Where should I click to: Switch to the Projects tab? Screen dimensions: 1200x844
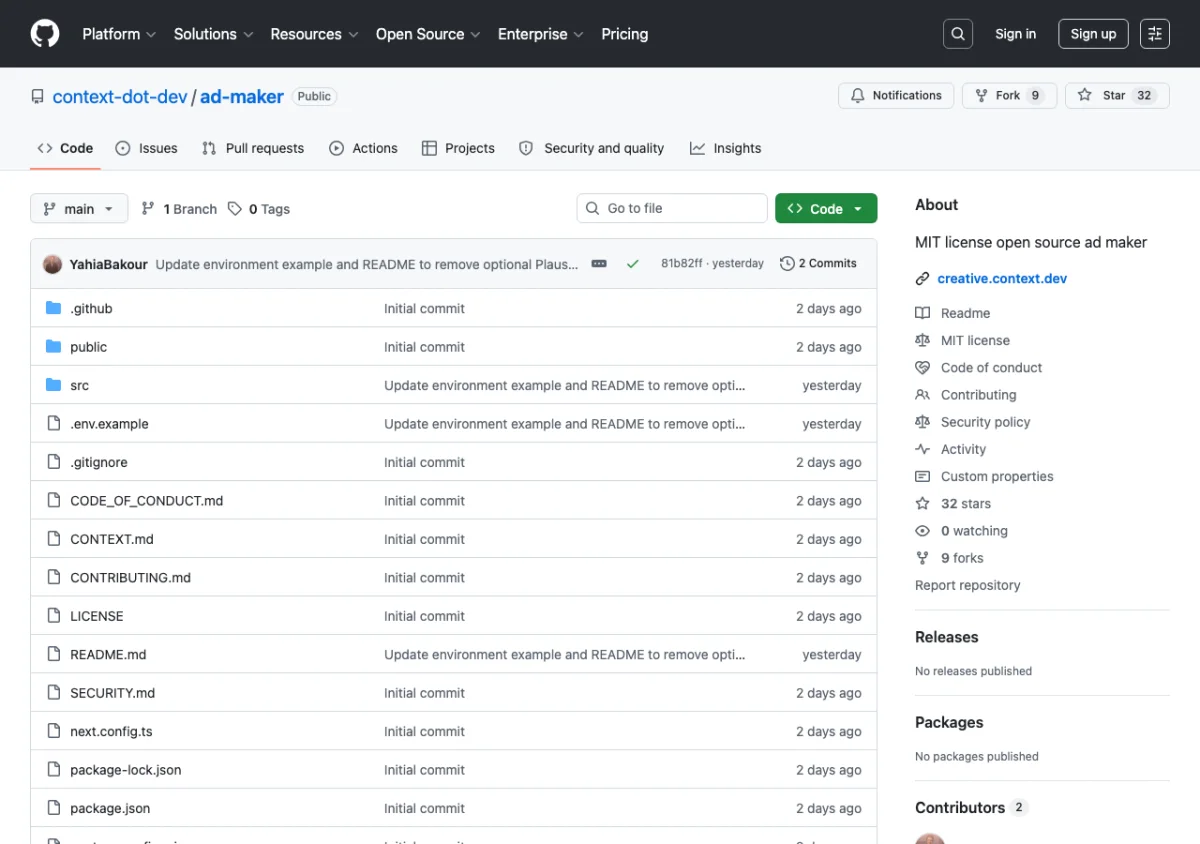pos(458,148)
